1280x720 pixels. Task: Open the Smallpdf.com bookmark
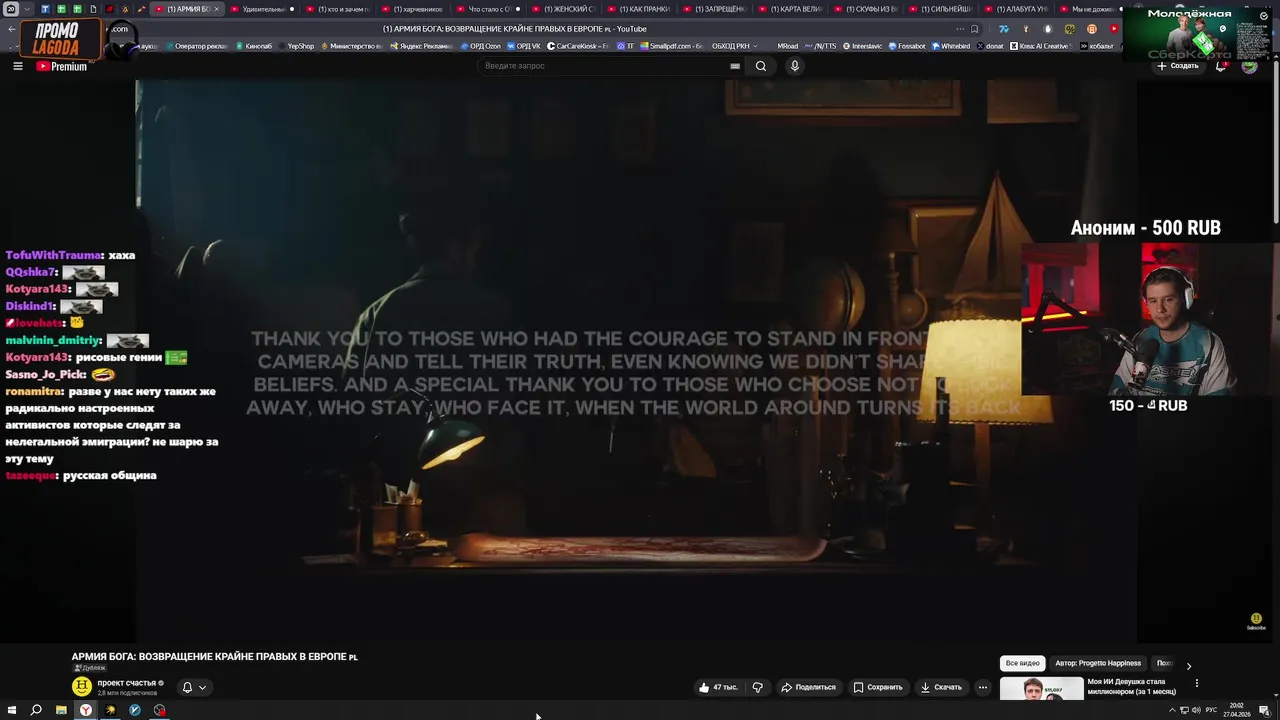click(671, 46)
